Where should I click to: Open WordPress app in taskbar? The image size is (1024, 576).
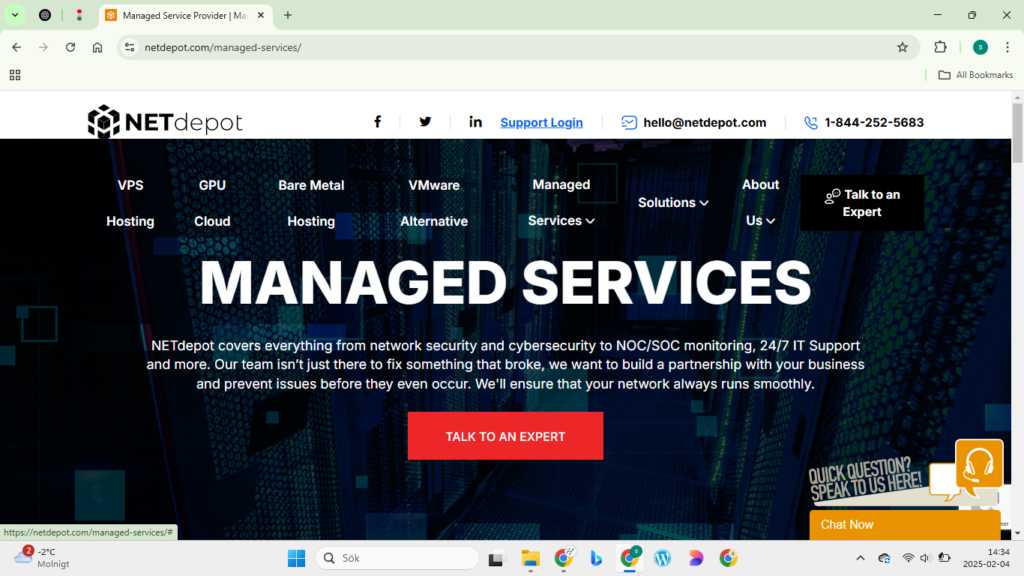point(662,558)
